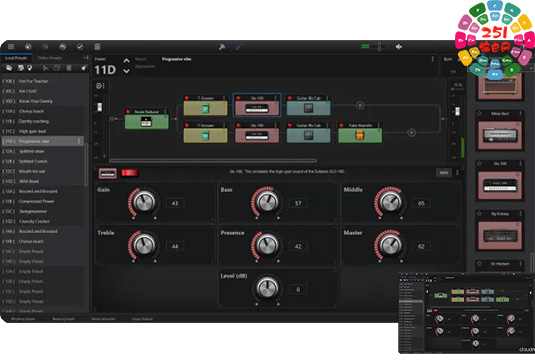This screenshot has width=535, height=363.
Task: Select the Noise Reducer pedal block
Action: pyautogui.click(x=146, y=122)
